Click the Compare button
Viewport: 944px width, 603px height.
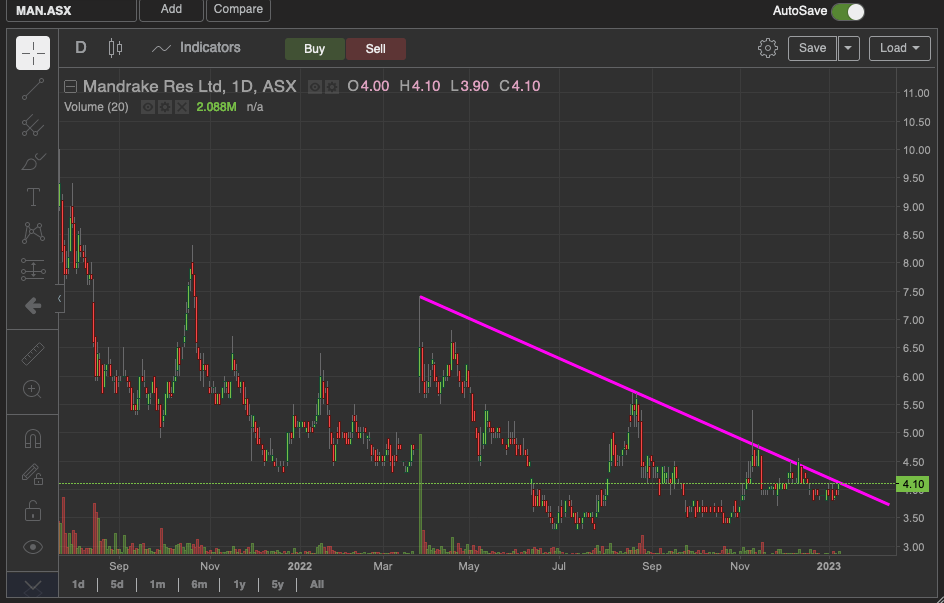(x=238, y=10)
